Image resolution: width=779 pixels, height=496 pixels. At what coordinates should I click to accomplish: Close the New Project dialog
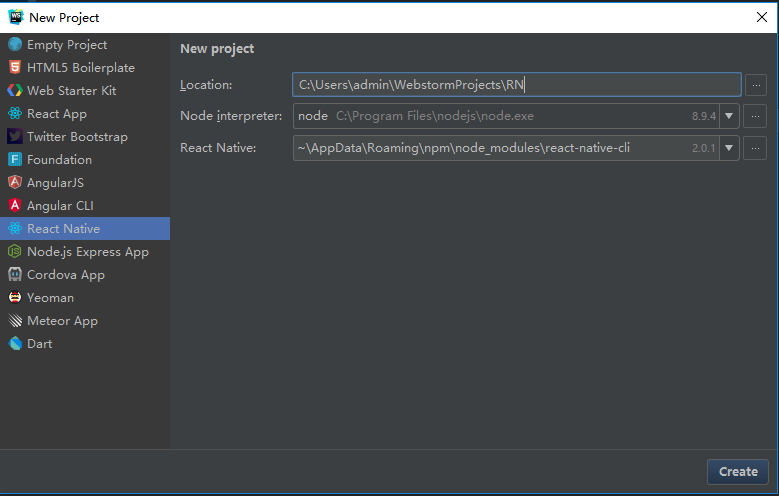click(x=762, y=17)
